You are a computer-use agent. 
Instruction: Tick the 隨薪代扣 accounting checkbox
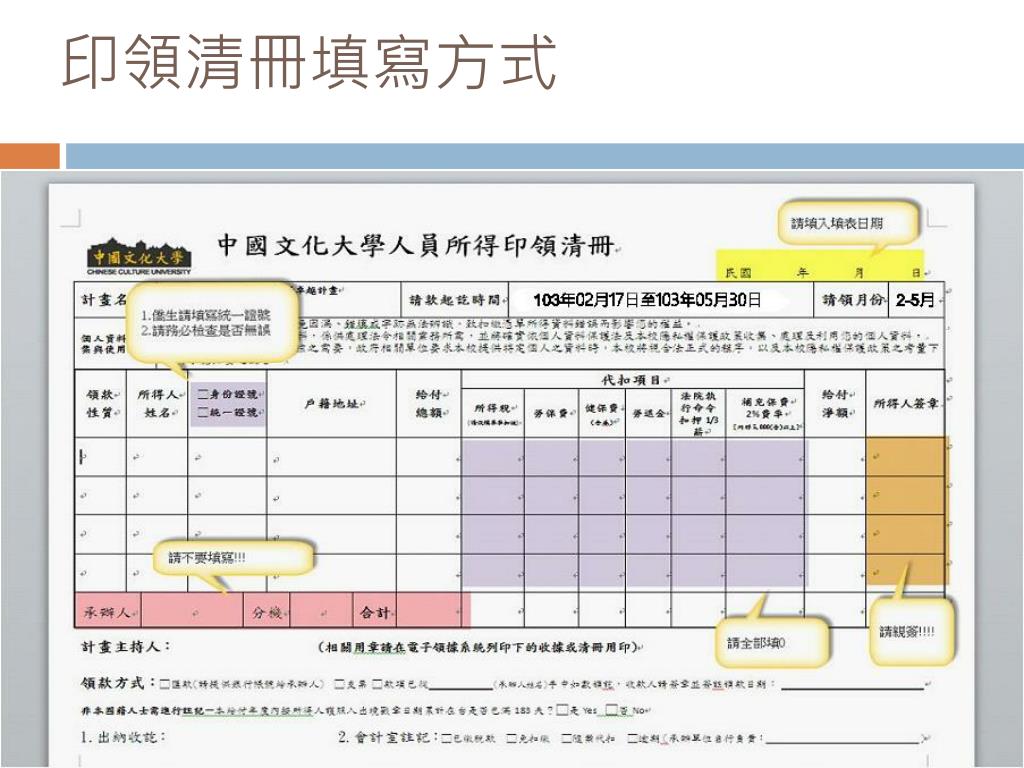(x=567, y=739)
